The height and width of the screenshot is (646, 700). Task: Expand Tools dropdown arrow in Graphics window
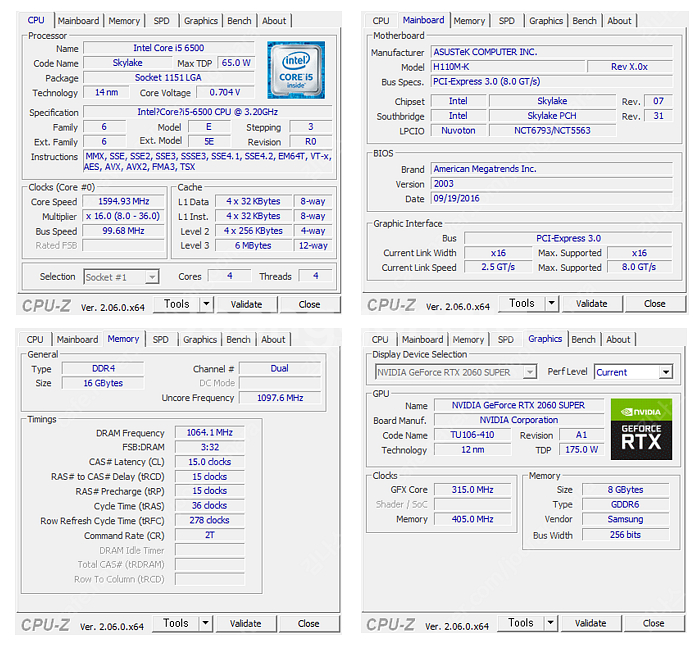point(550,623)
